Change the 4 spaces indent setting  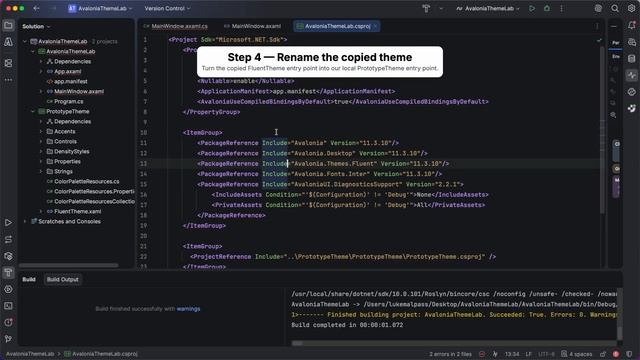click(x=576, y=354)
